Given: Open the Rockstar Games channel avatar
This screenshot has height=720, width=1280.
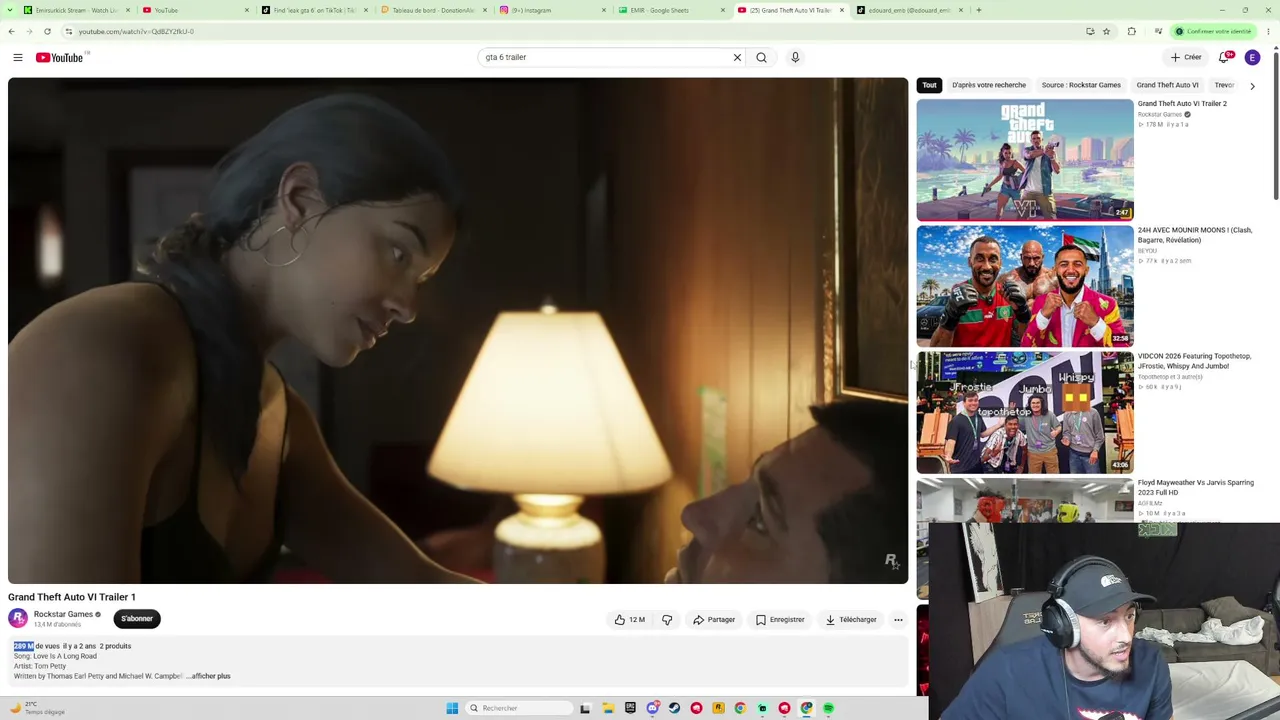Looking at the screenshot, I should click(18, 619).
